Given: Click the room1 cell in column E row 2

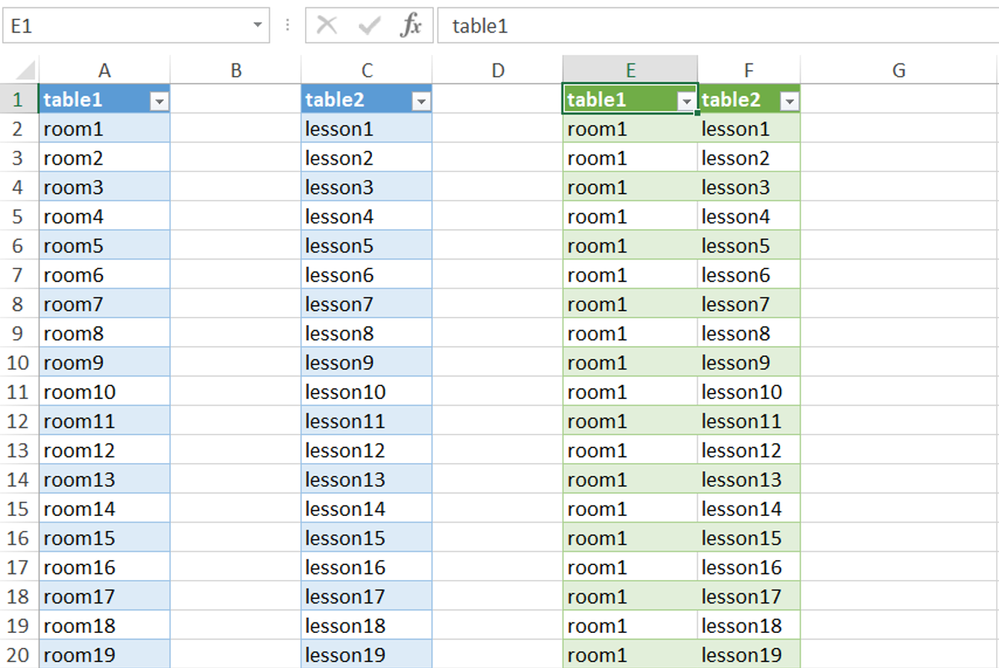Looking at the screenshot, I should 630,128.
